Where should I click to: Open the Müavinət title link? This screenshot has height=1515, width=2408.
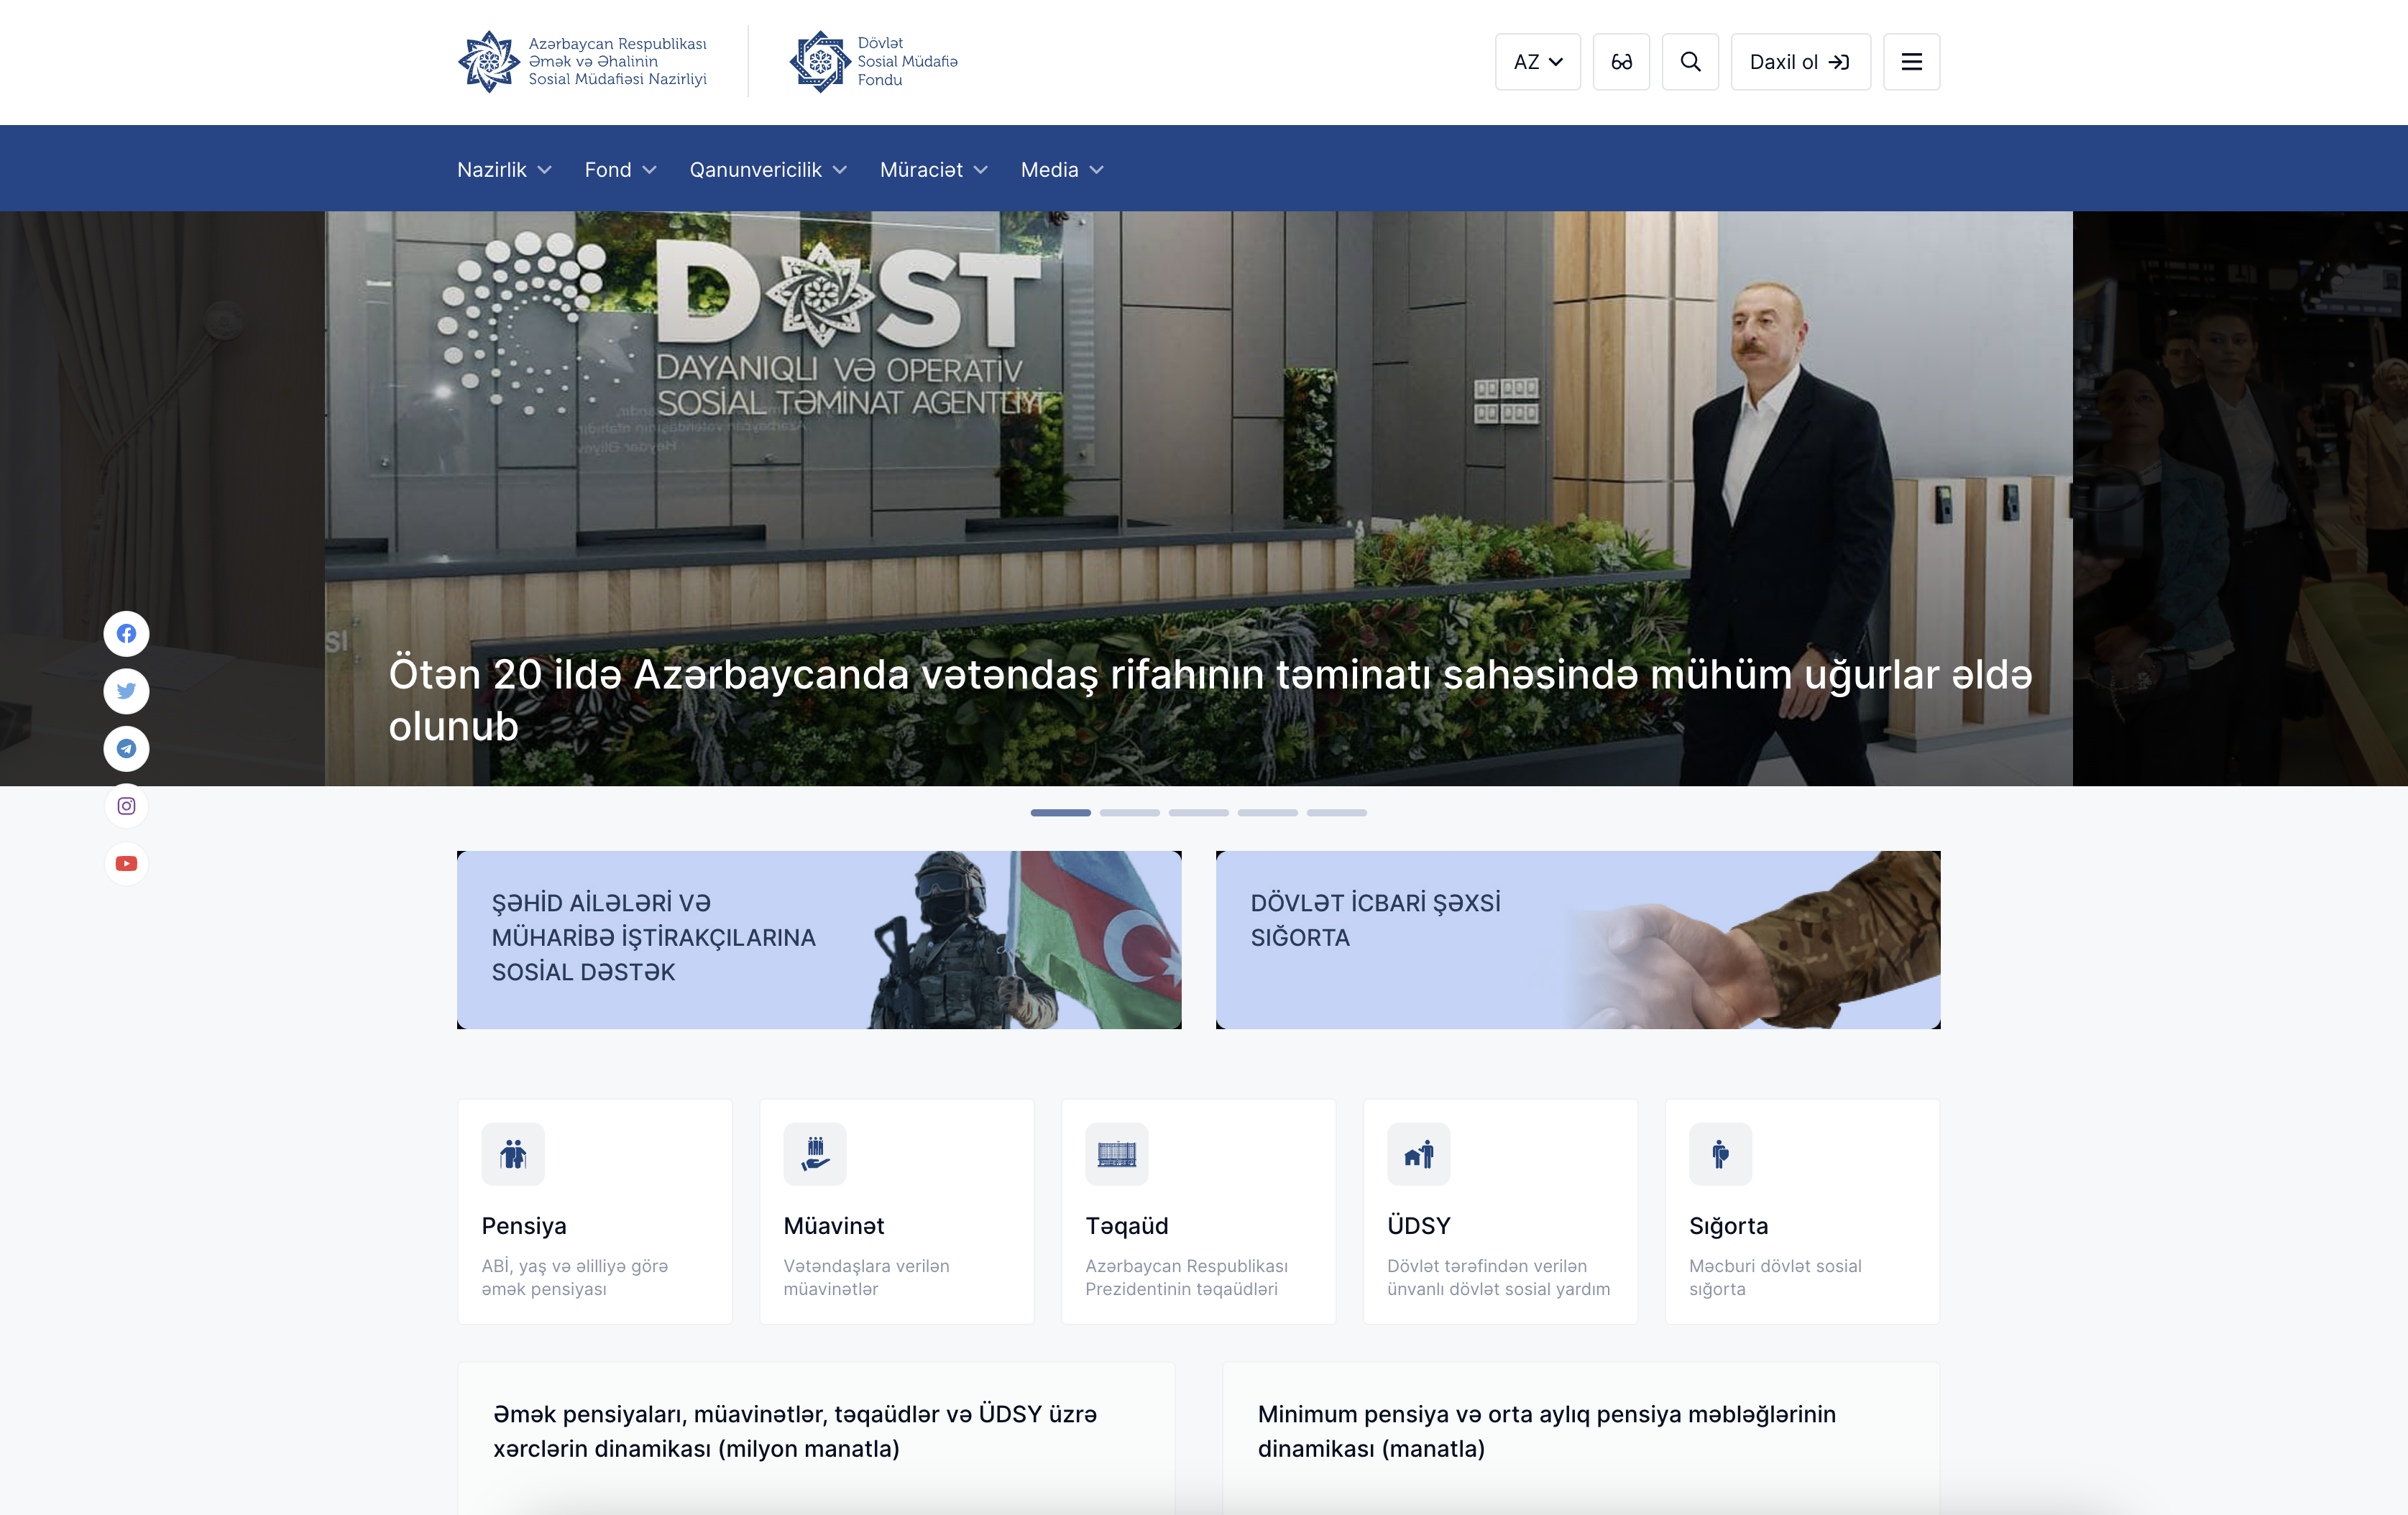pos(834,1226)
